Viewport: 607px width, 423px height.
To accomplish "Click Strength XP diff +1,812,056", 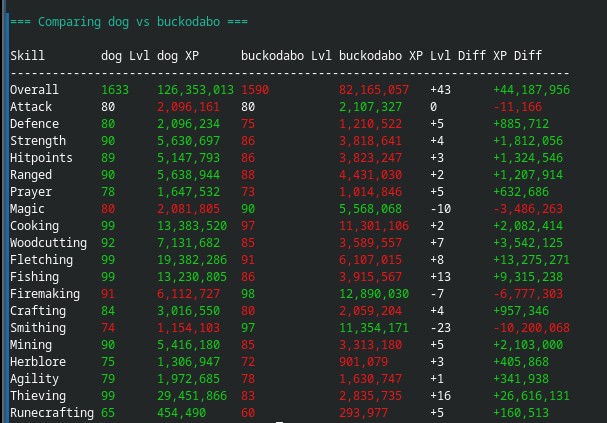I will click(528, 141).
